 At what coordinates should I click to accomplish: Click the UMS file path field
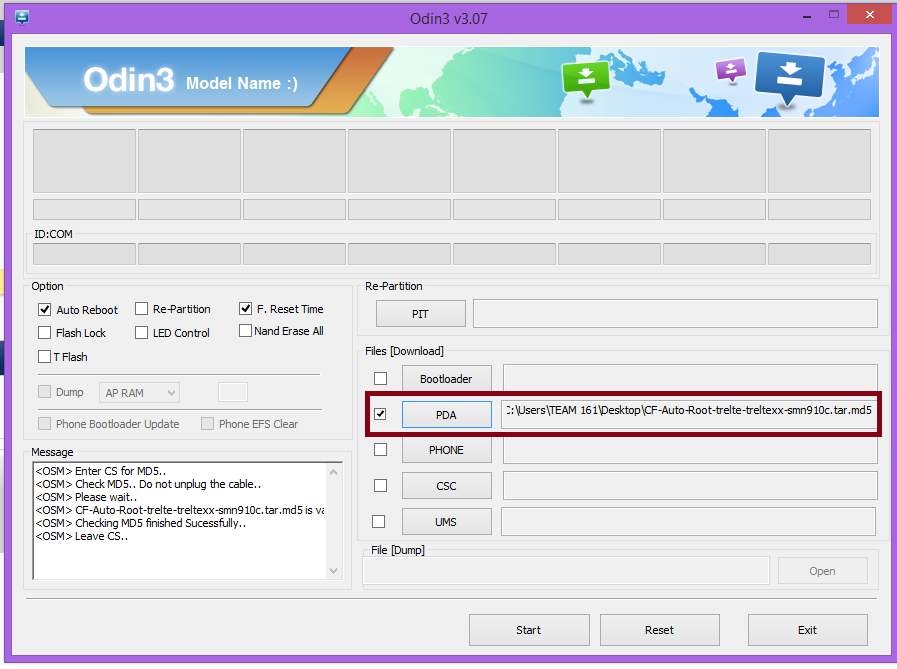pos(688,521)
